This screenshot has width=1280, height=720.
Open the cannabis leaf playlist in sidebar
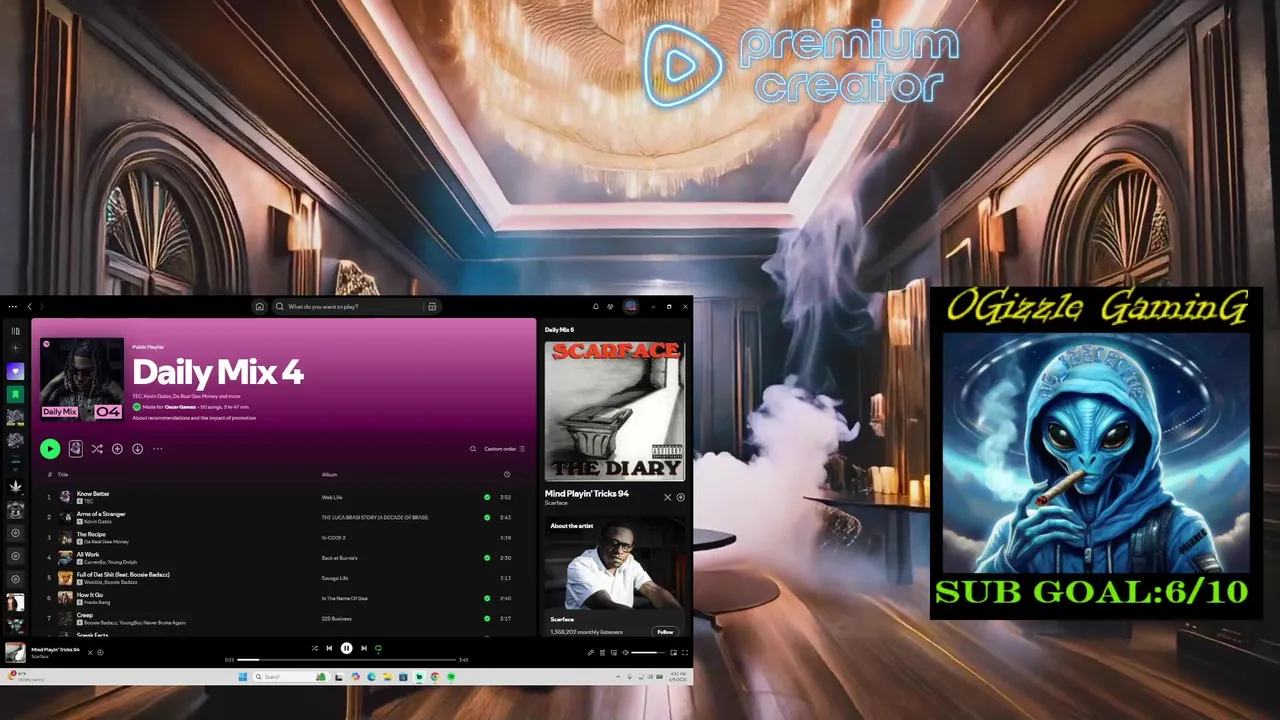15,486
